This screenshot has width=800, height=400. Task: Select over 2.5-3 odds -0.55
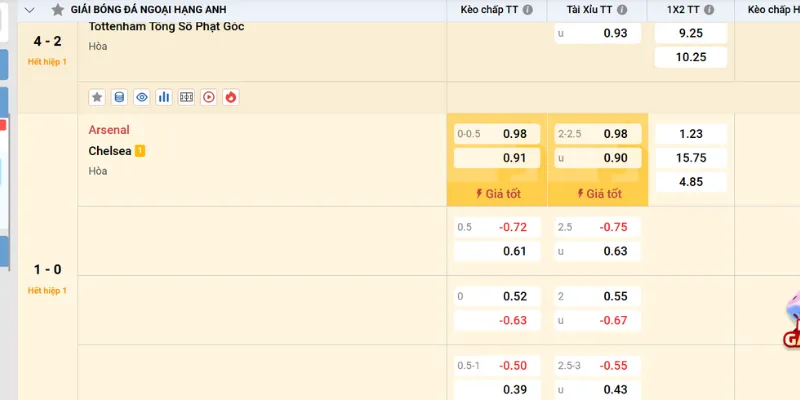[598, 366]
